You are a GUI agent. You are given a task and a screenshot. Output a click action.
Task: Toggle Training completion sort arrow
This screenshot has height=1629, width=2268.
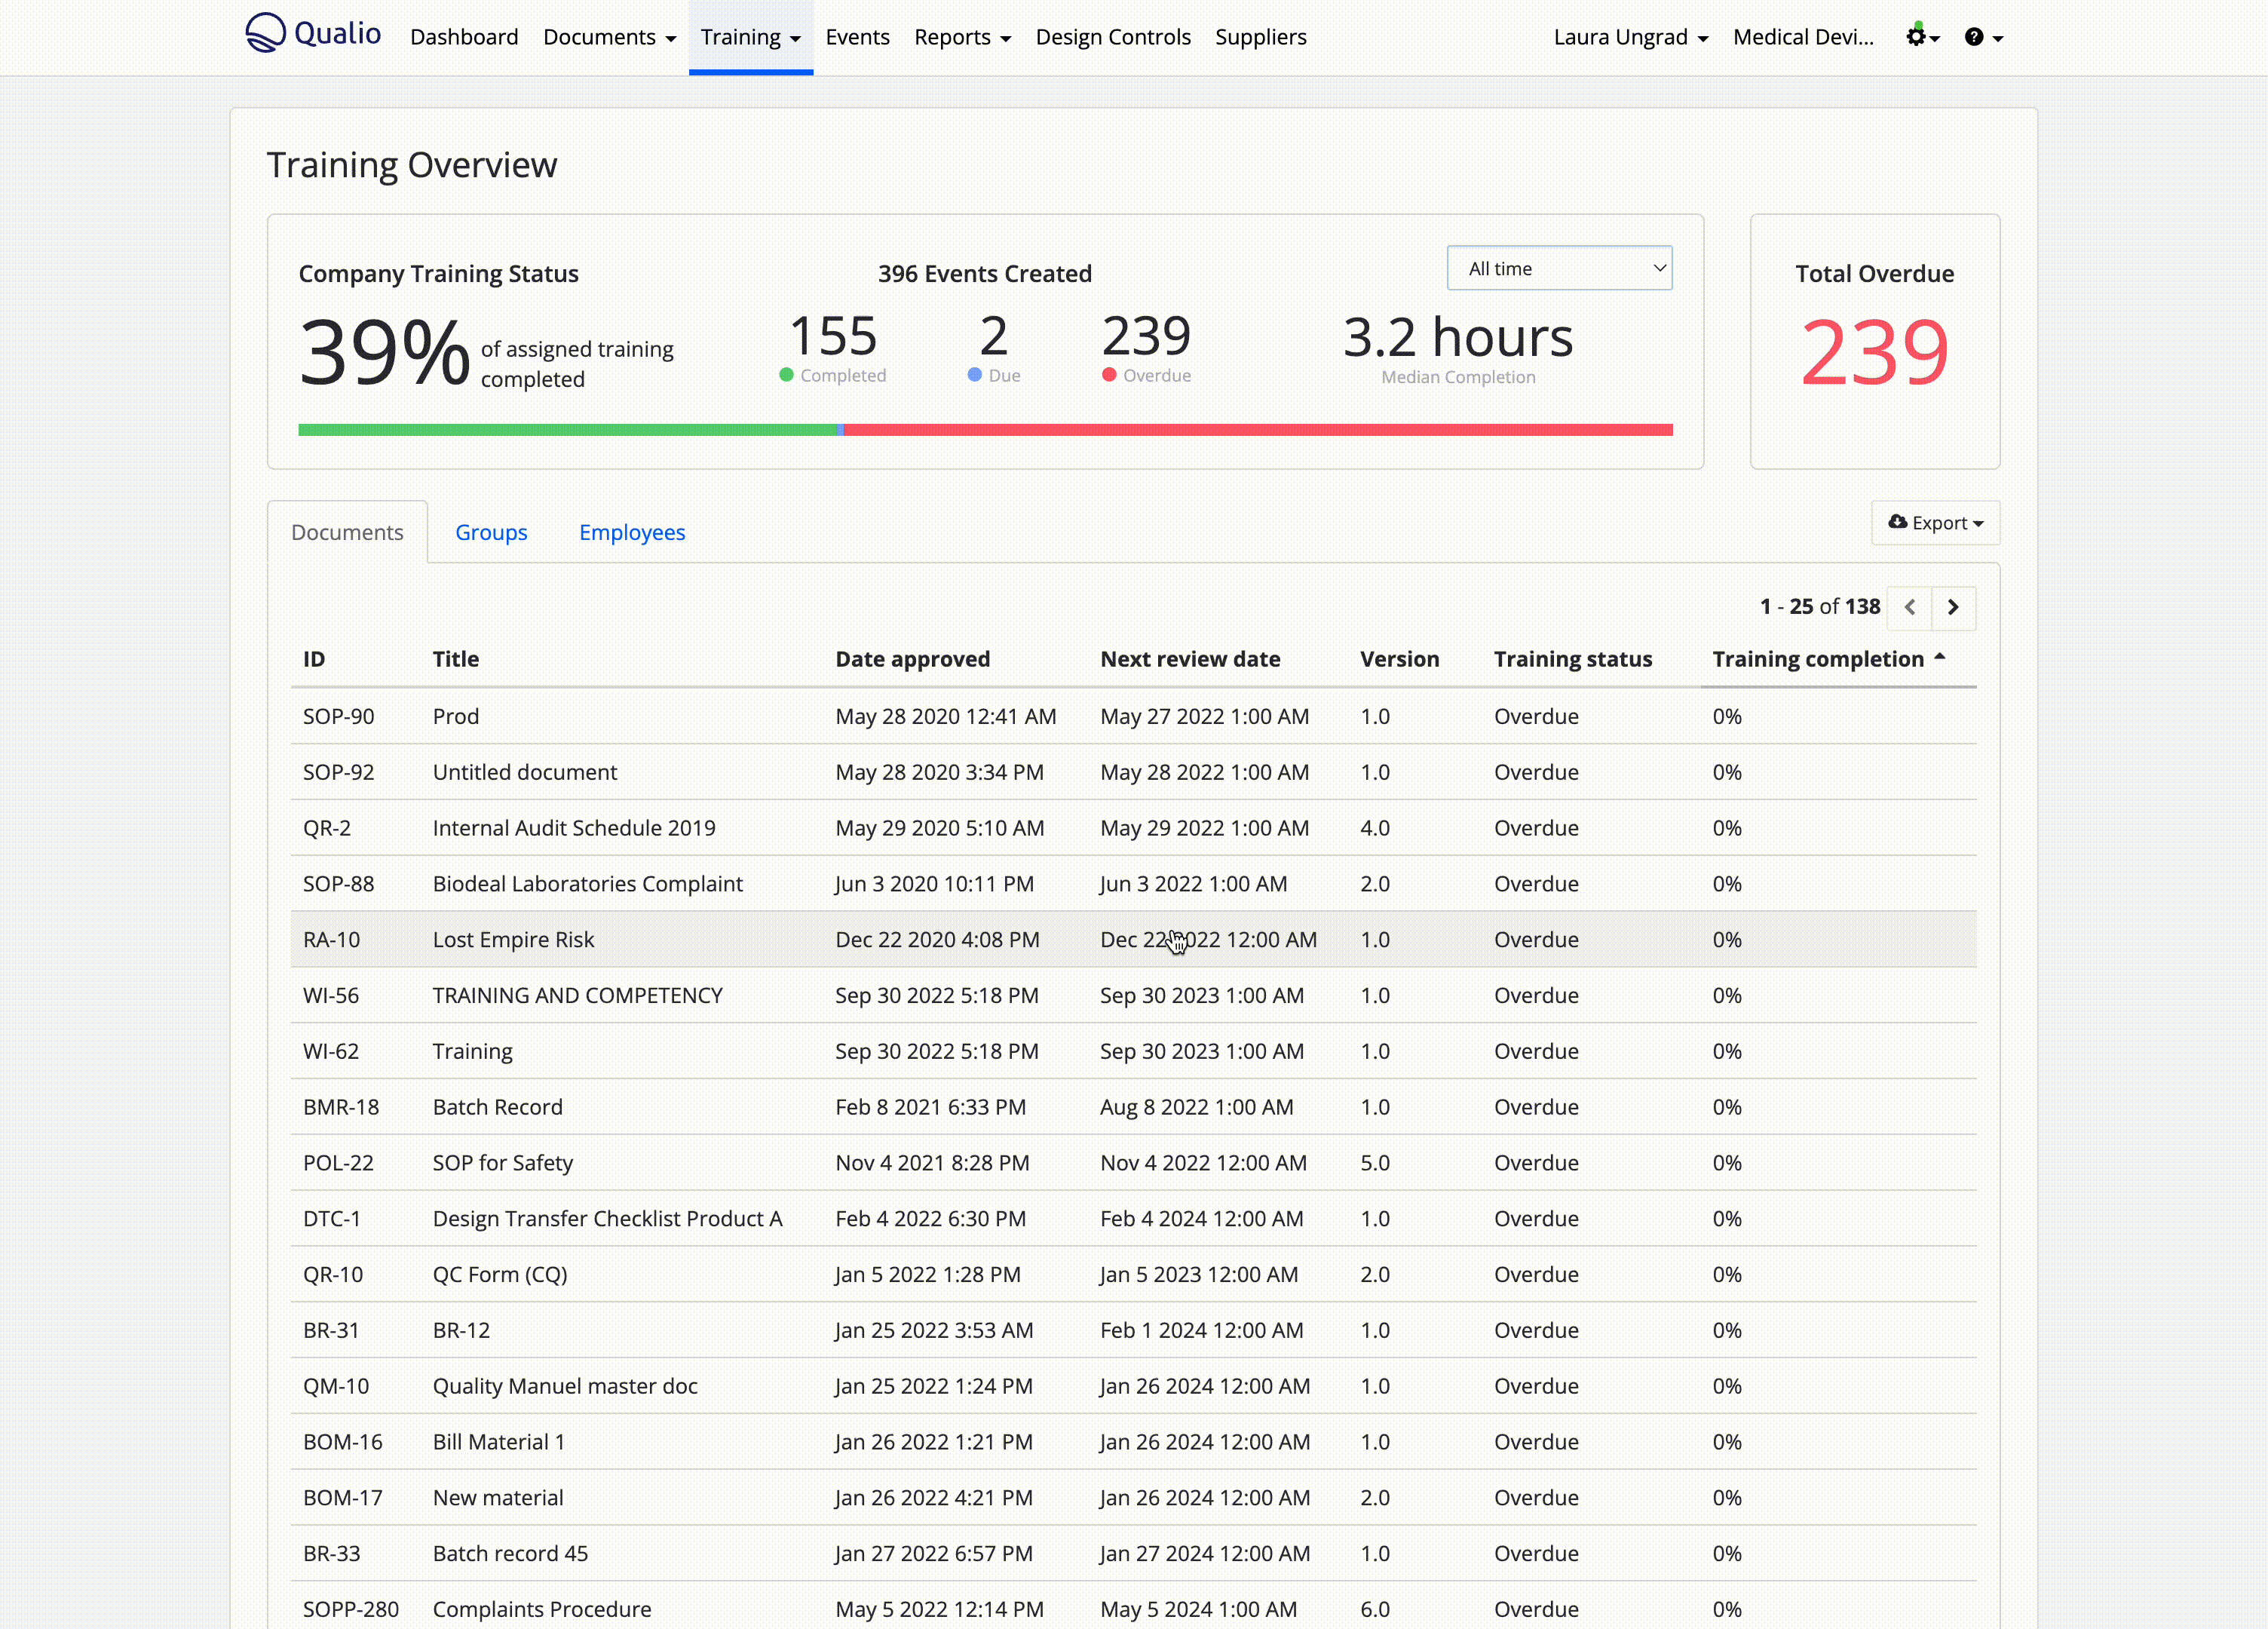1939,657
